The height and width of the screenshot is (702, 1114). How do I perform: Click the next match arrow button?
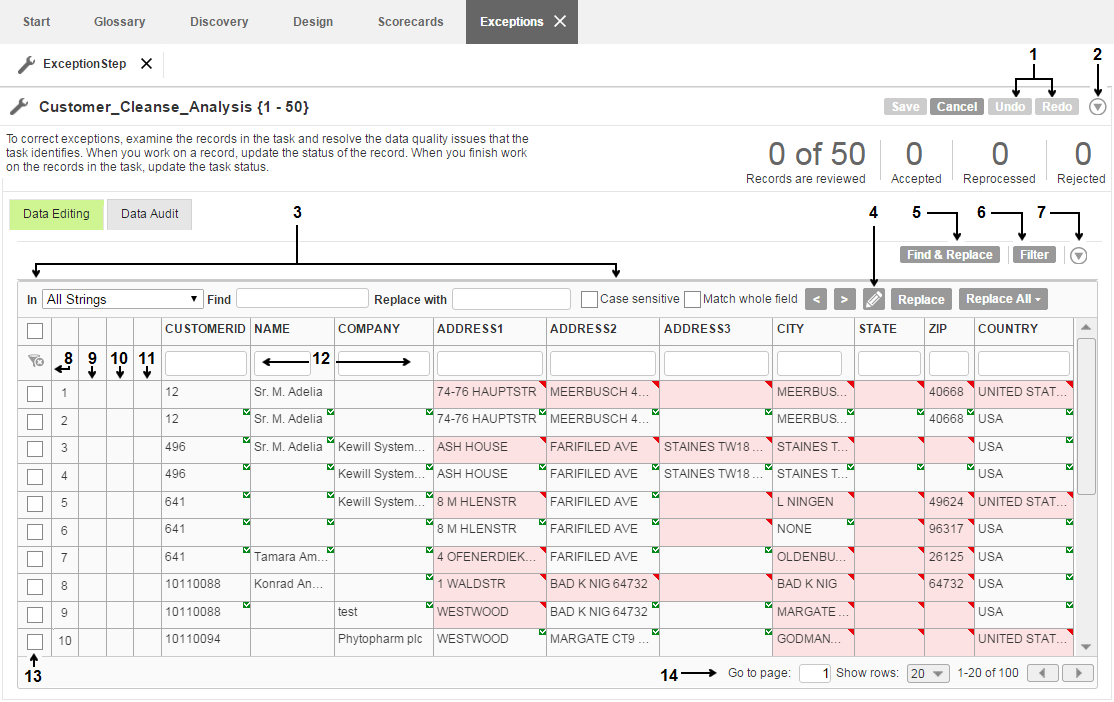pyautogui.click(x=844, y=299)
